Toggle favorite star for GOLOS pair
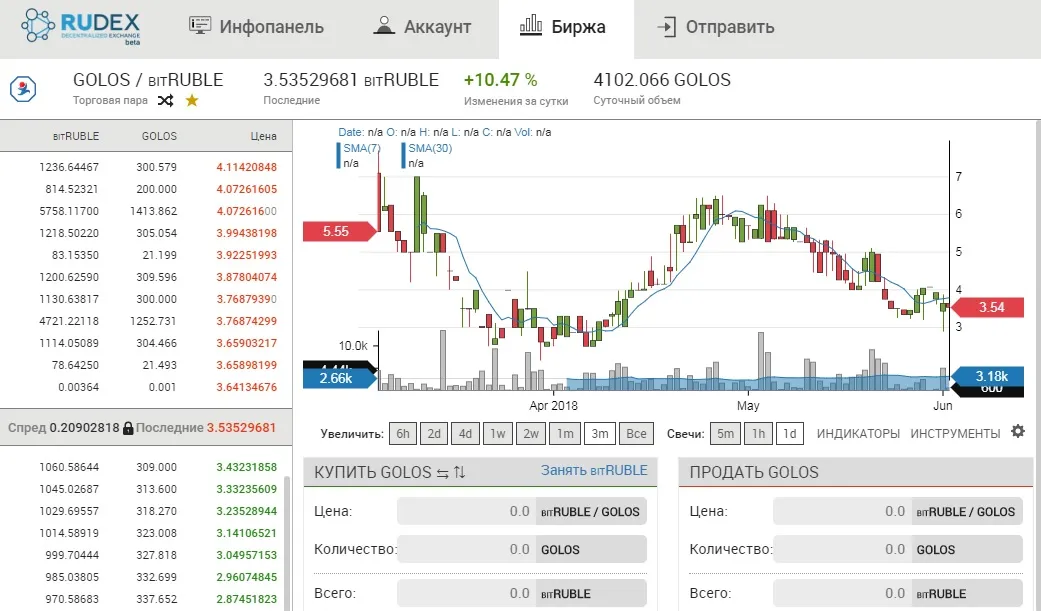 click(192, 101)
